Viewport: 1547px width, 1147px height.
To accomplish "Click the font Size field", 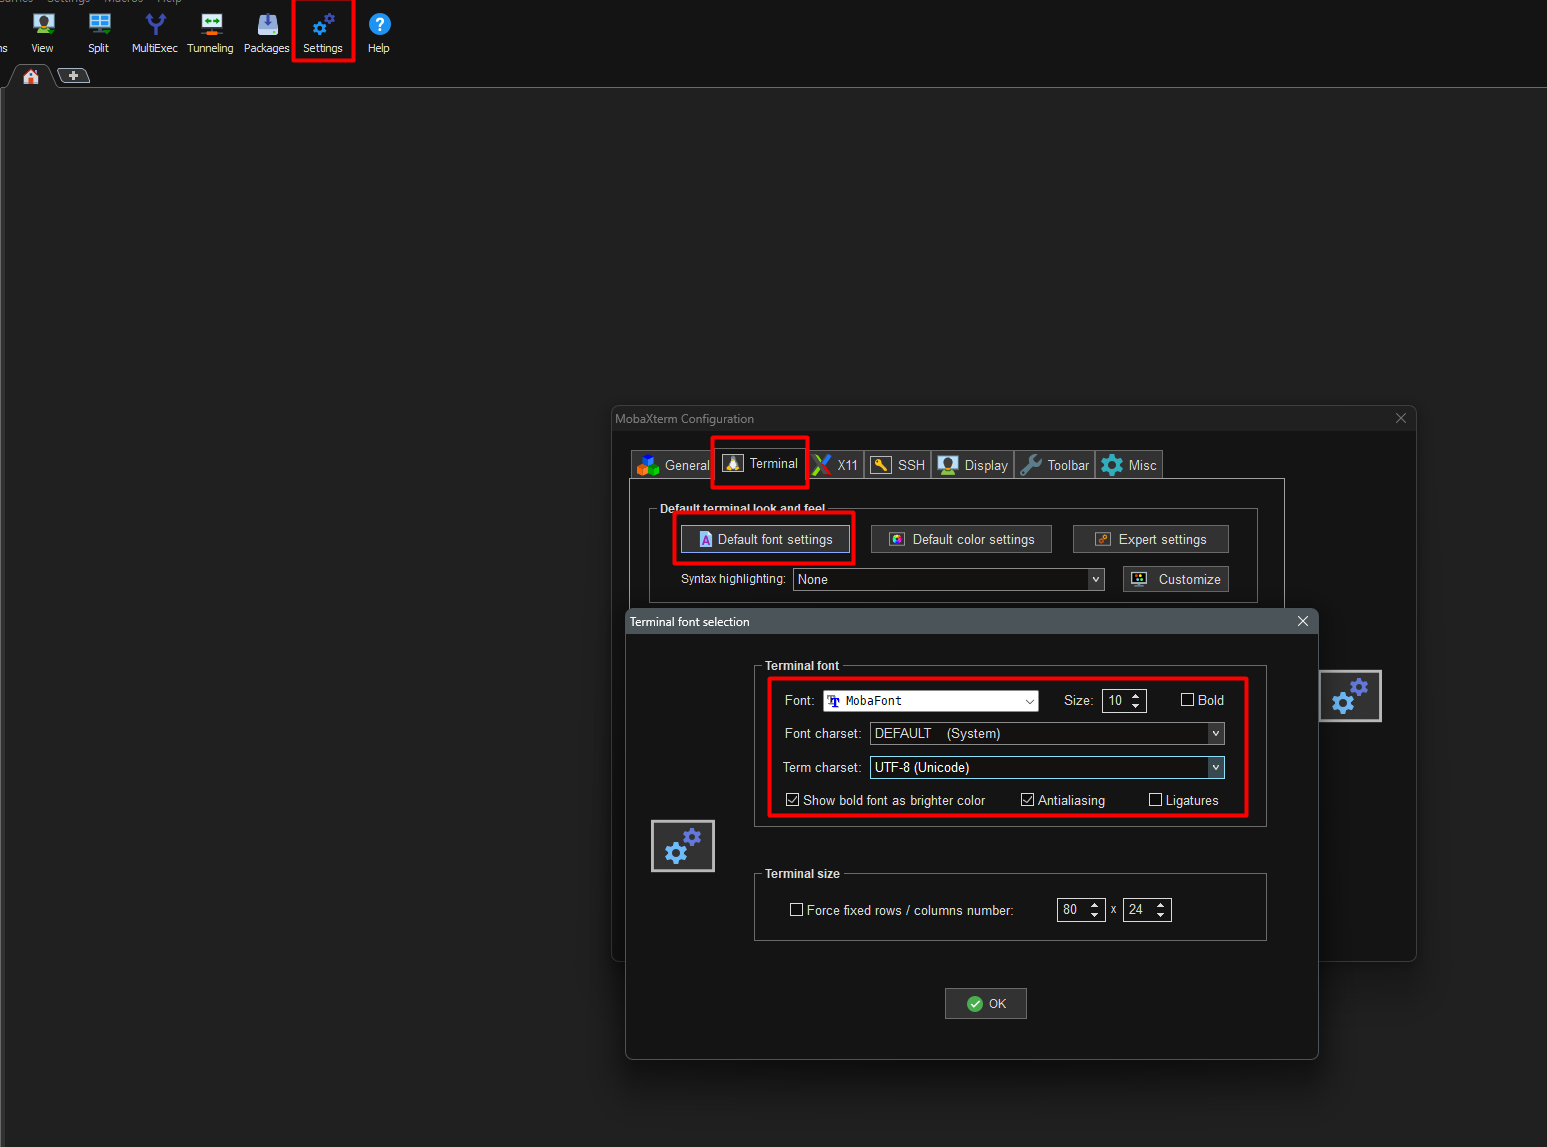I will click(1115, 701).
